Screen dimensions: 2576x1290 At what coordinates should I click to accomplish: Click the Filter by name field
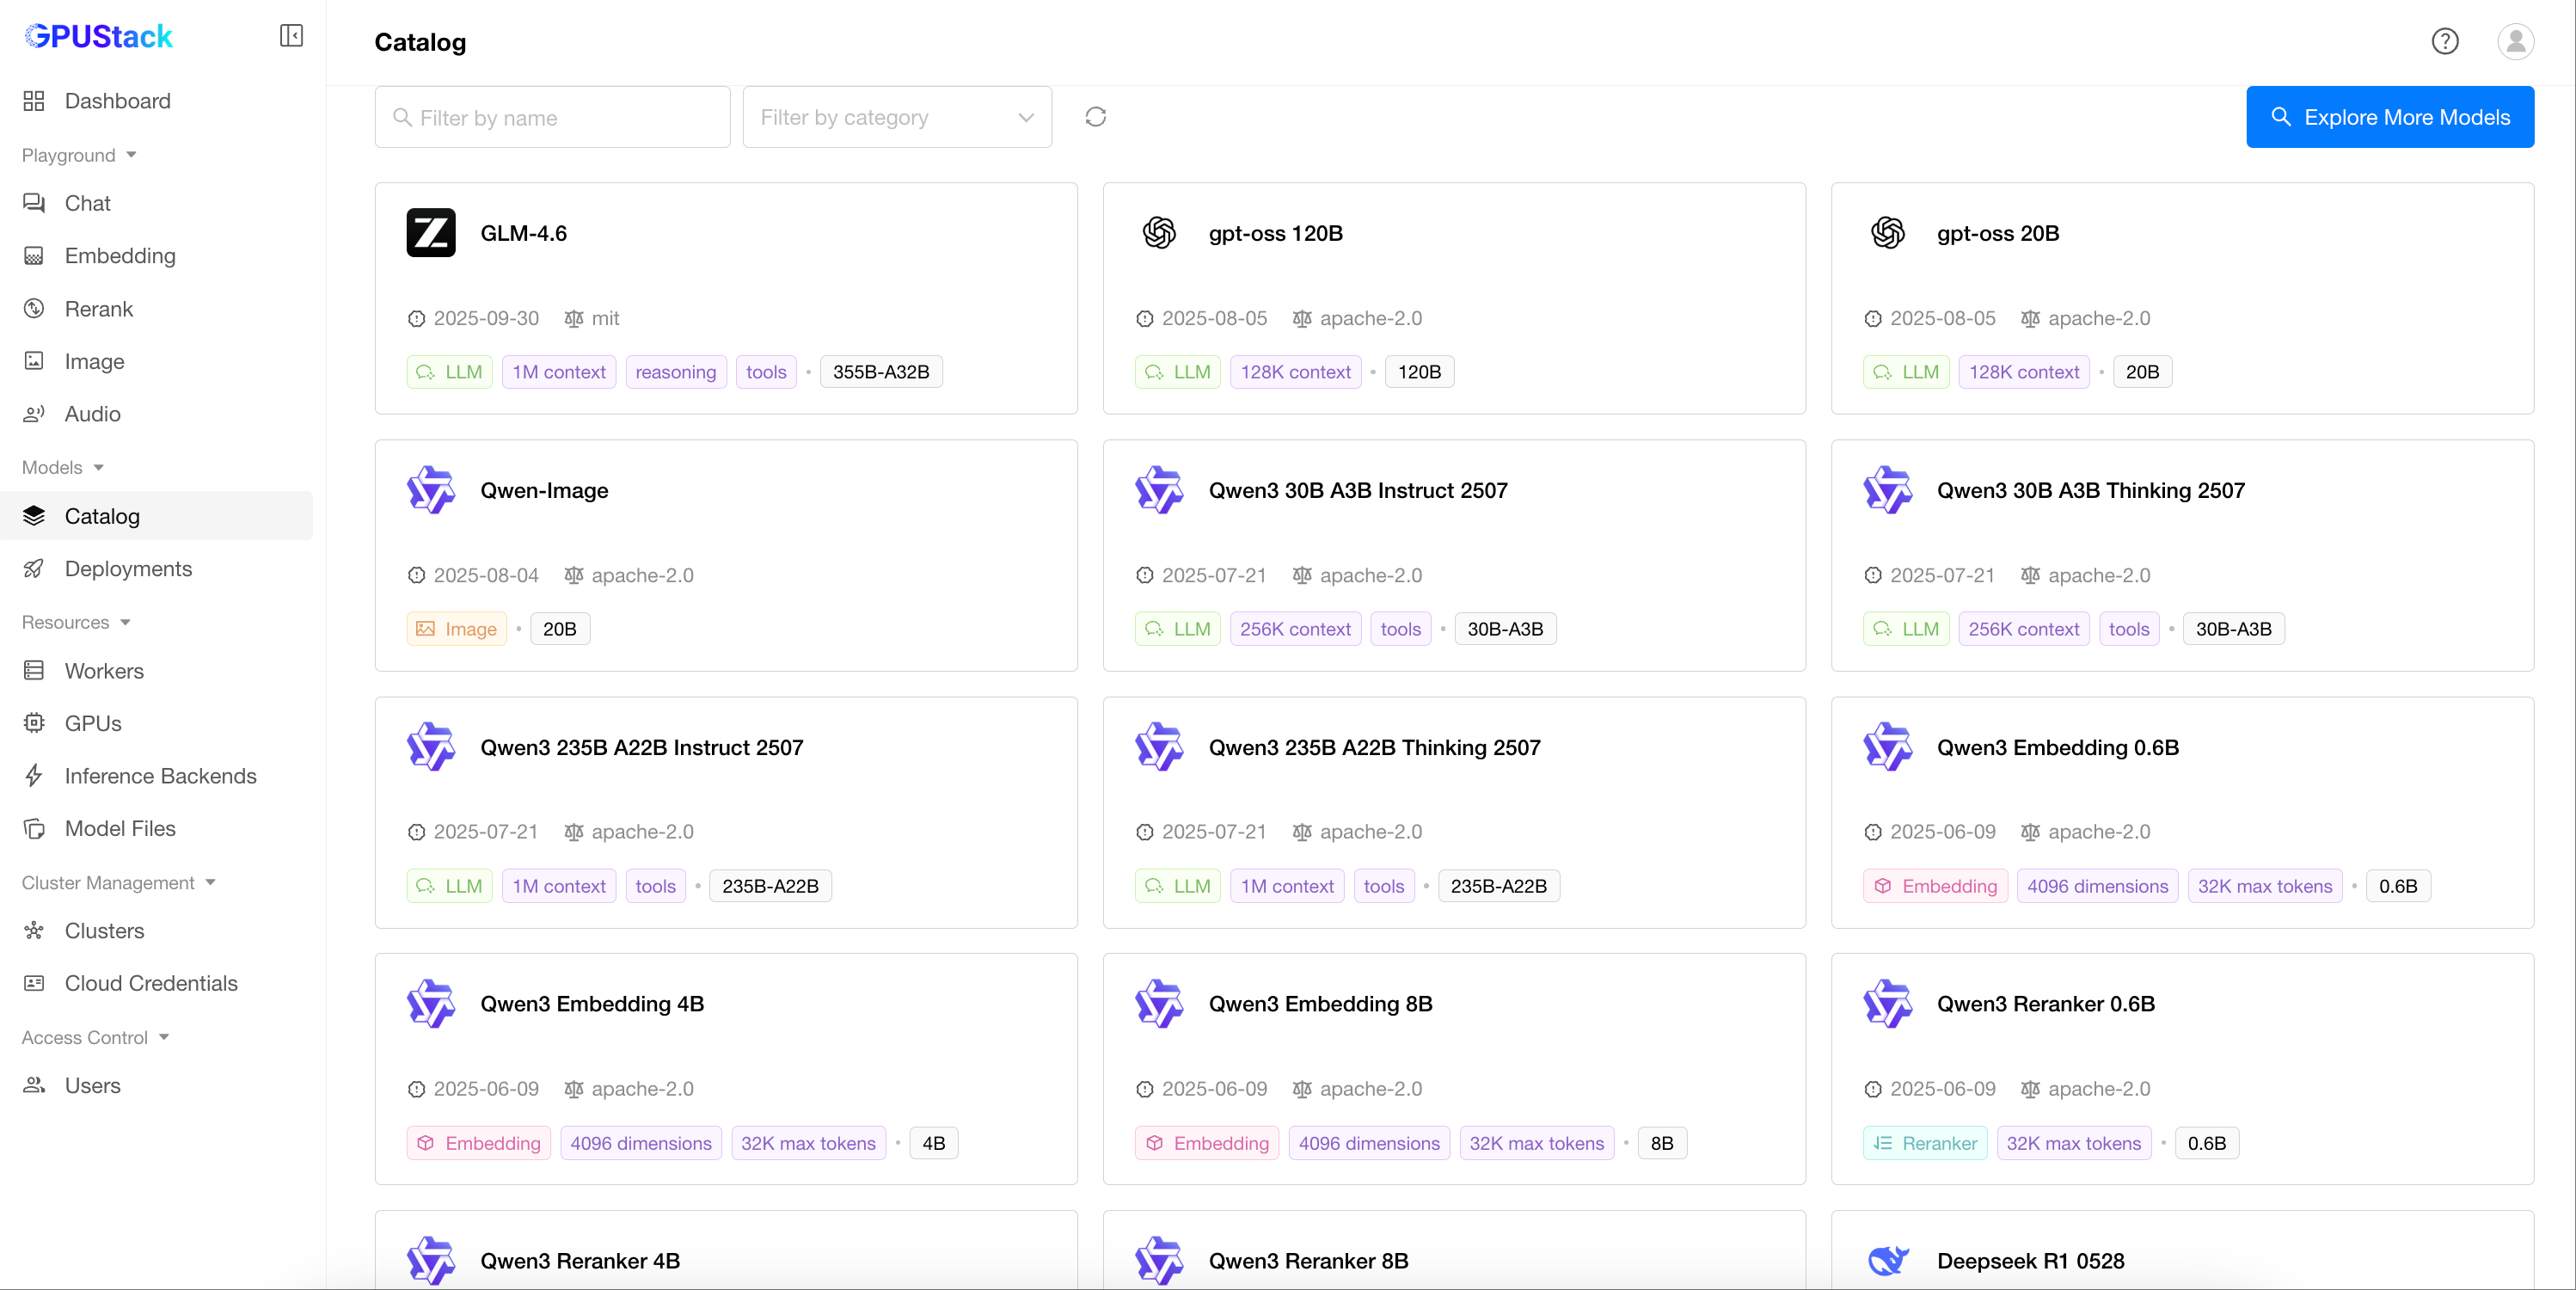coord(552,117)
